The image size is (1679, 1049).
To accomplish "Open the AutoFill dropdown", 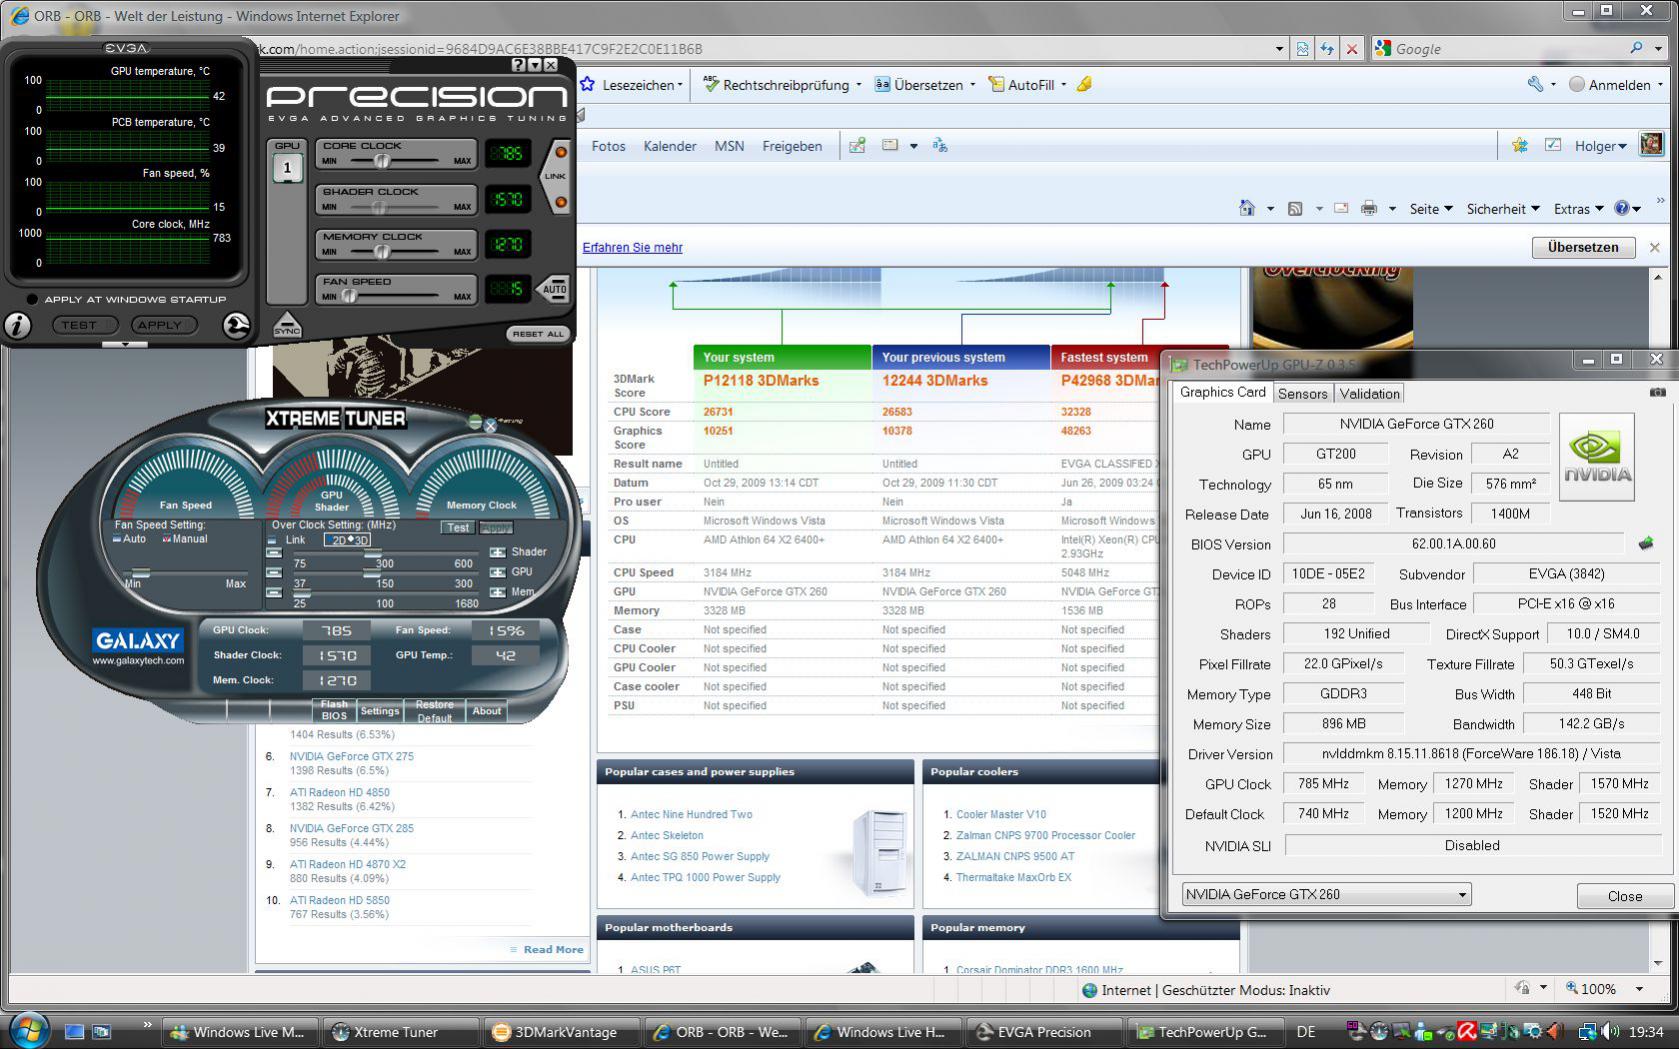I will (1063, 85).
